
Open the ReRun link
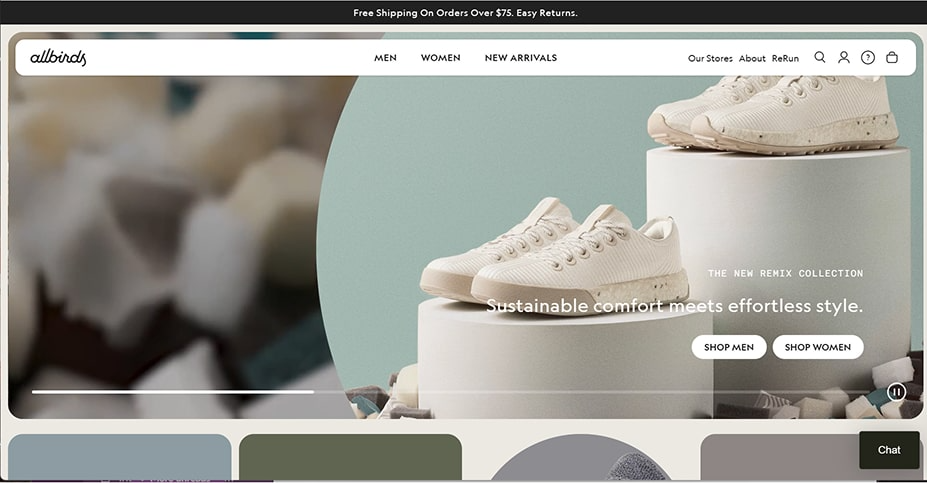pos(785,59)
